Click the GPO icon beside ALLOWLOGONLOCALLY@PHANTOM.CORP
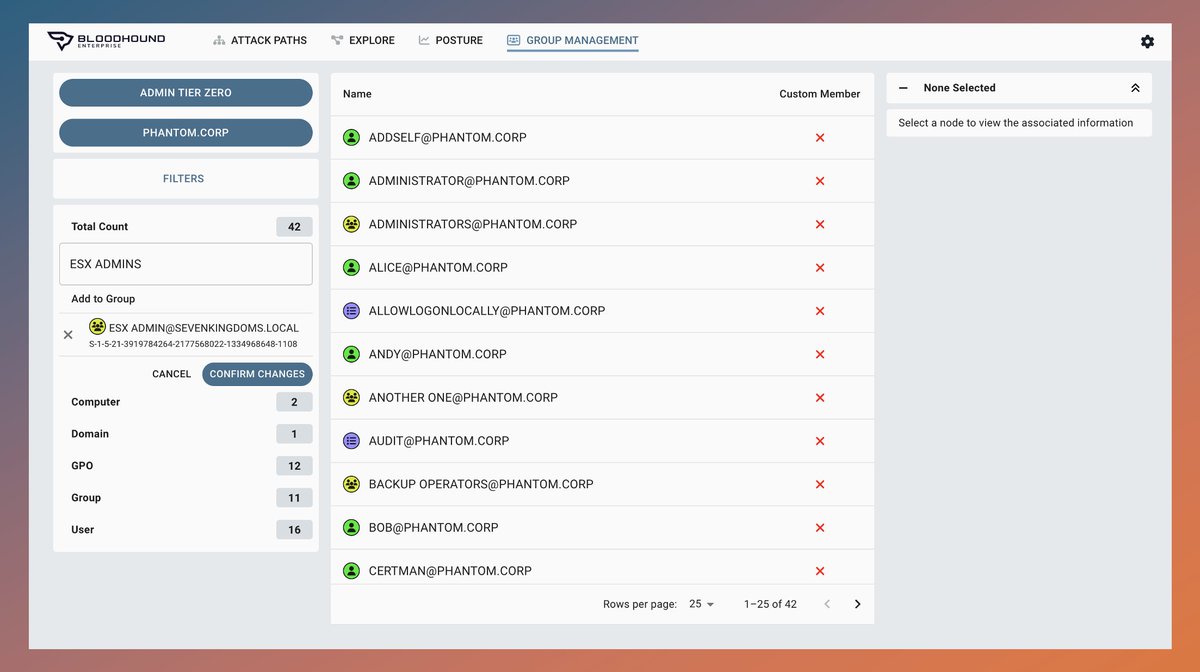Screen dimensions: 1200x672 [x=351, y=311]
